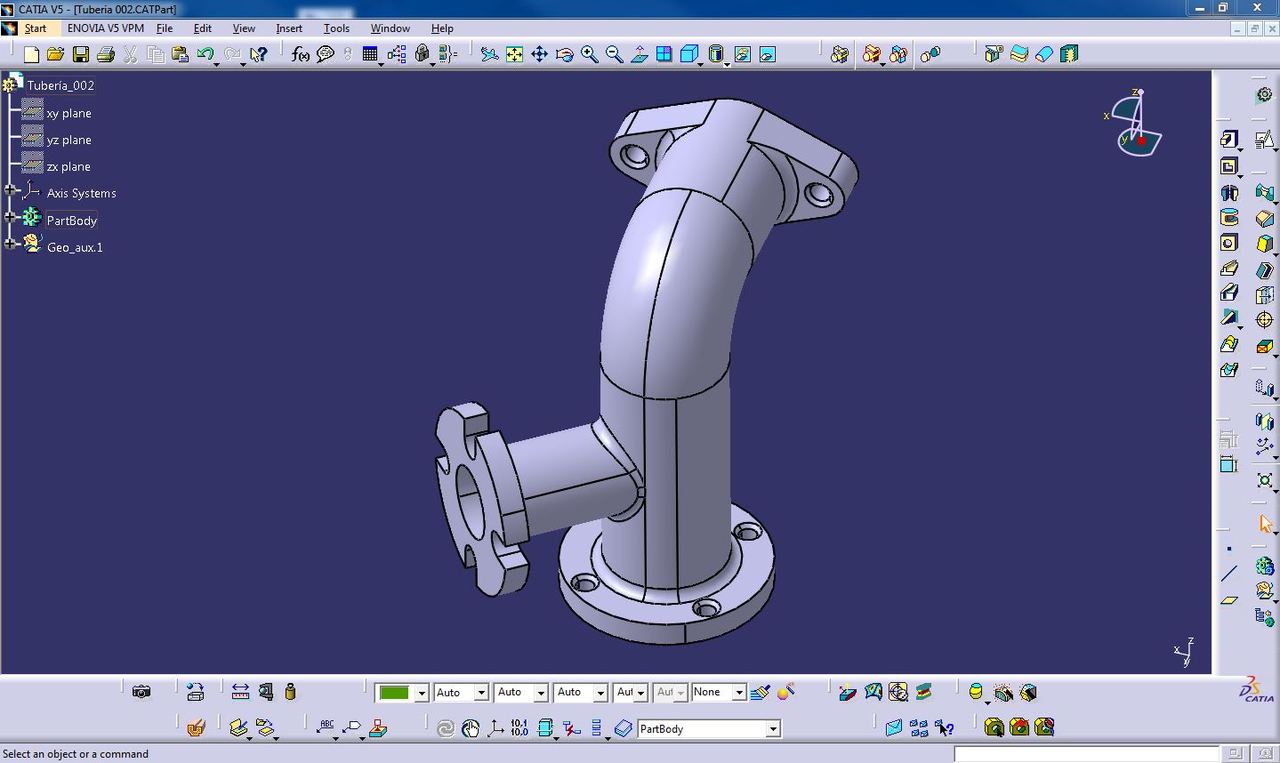Click the Capture camera icon

(142, 691)
